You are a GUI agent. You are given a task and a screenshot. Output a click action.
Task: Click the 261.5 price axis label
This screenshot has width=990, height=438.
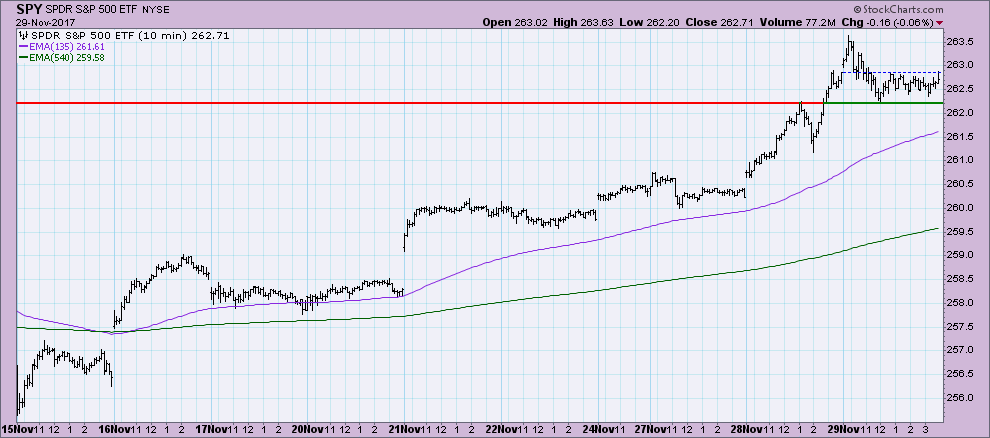pos(959,137)
